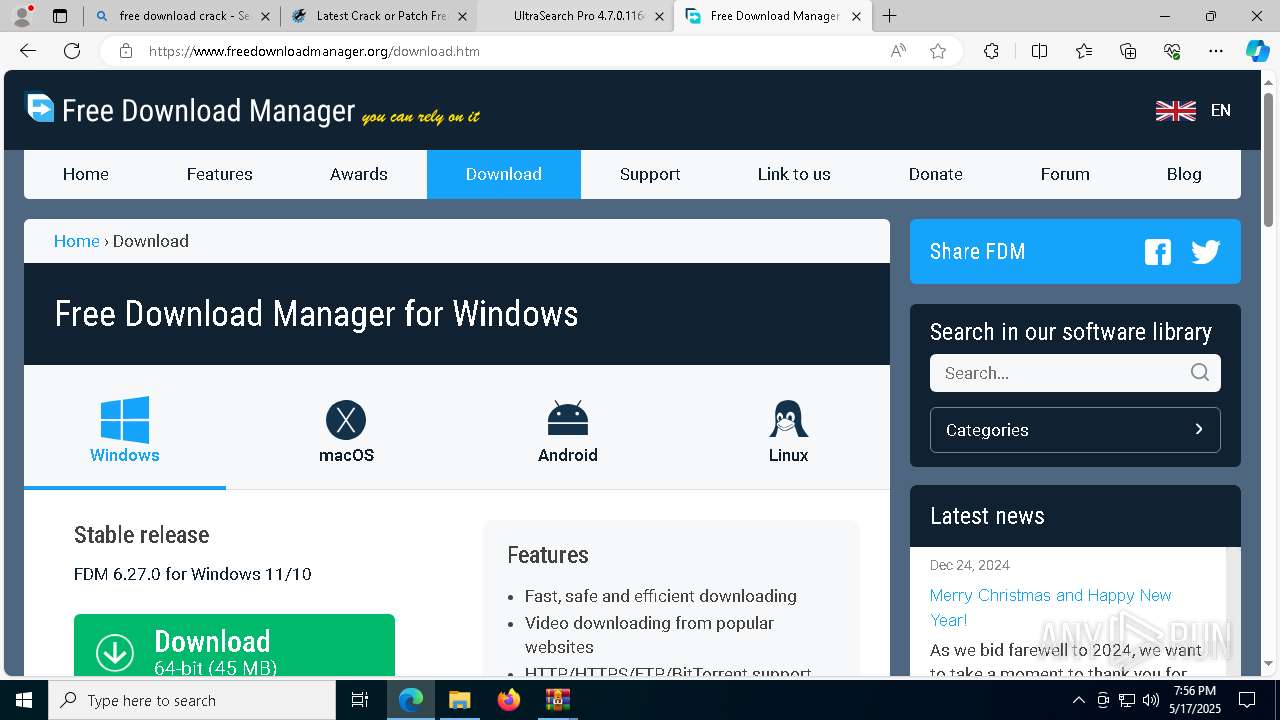Click the UK flag language icon
Viewport: 1280px width, 720px height.
click(x=1176, y=111)
